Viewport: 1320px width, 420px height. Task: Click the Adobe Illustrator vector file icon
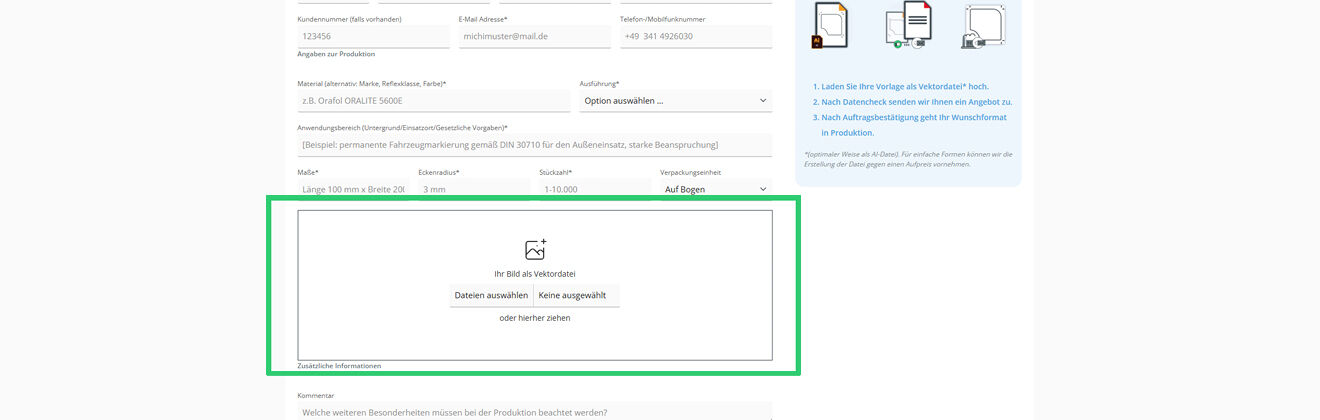pyautogui.click(x=830, y=25)
